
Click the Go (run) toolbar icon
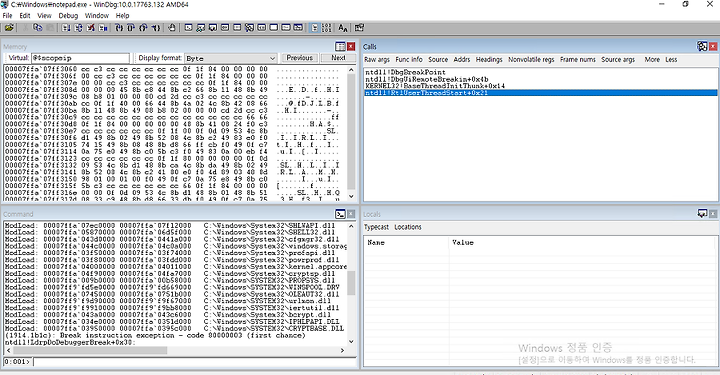pyautogui.click(x=66, y=28)
